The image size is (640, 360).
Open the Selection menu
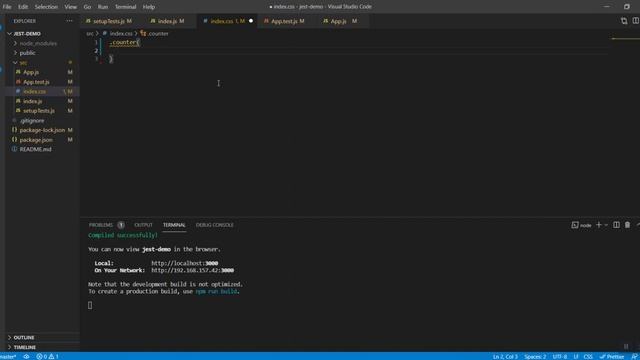point(46,7)
